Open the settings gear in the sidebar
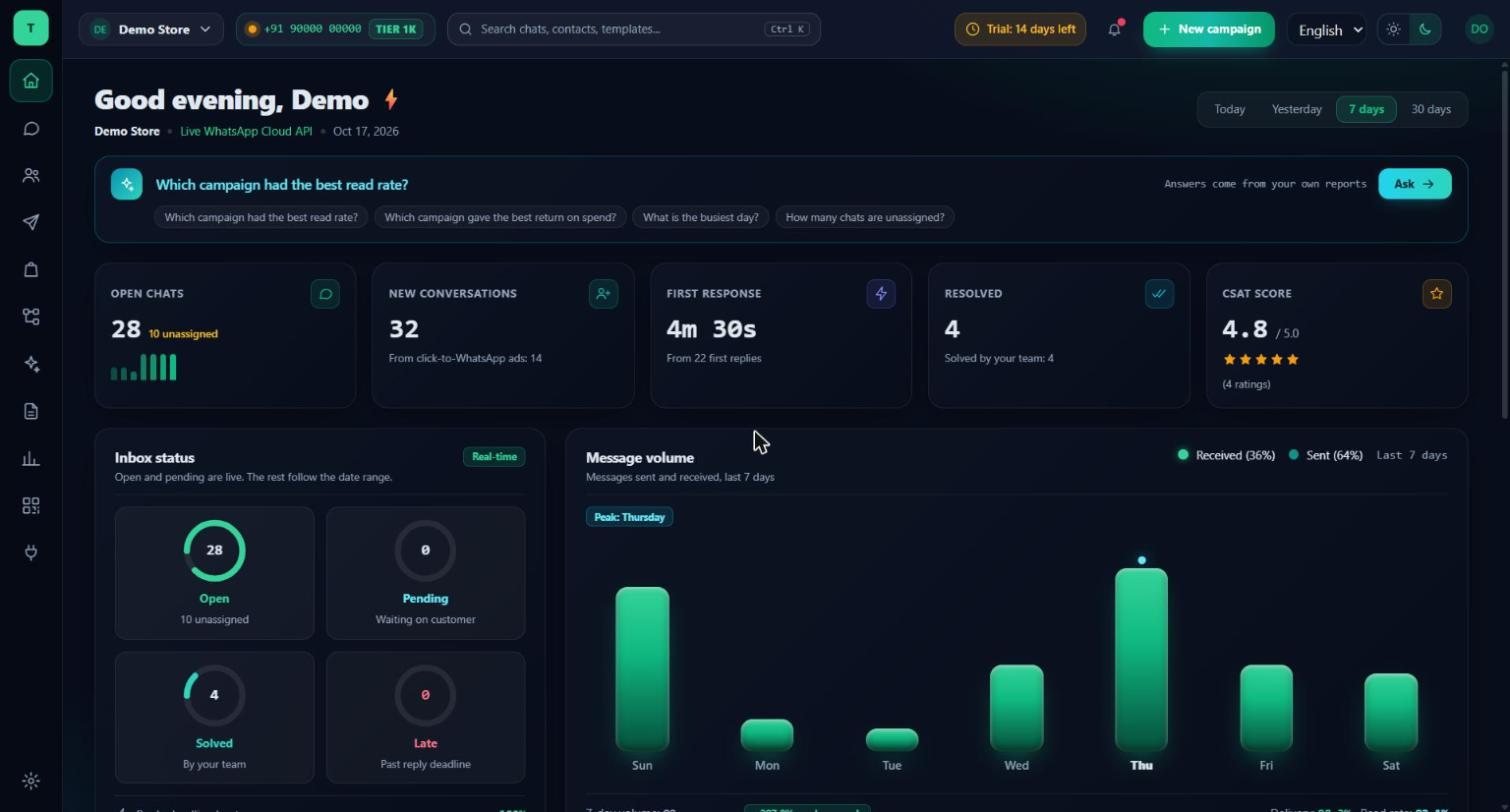Image resolution: width=1510 pixels, height=812 pixels. click(x=31, y=781)
